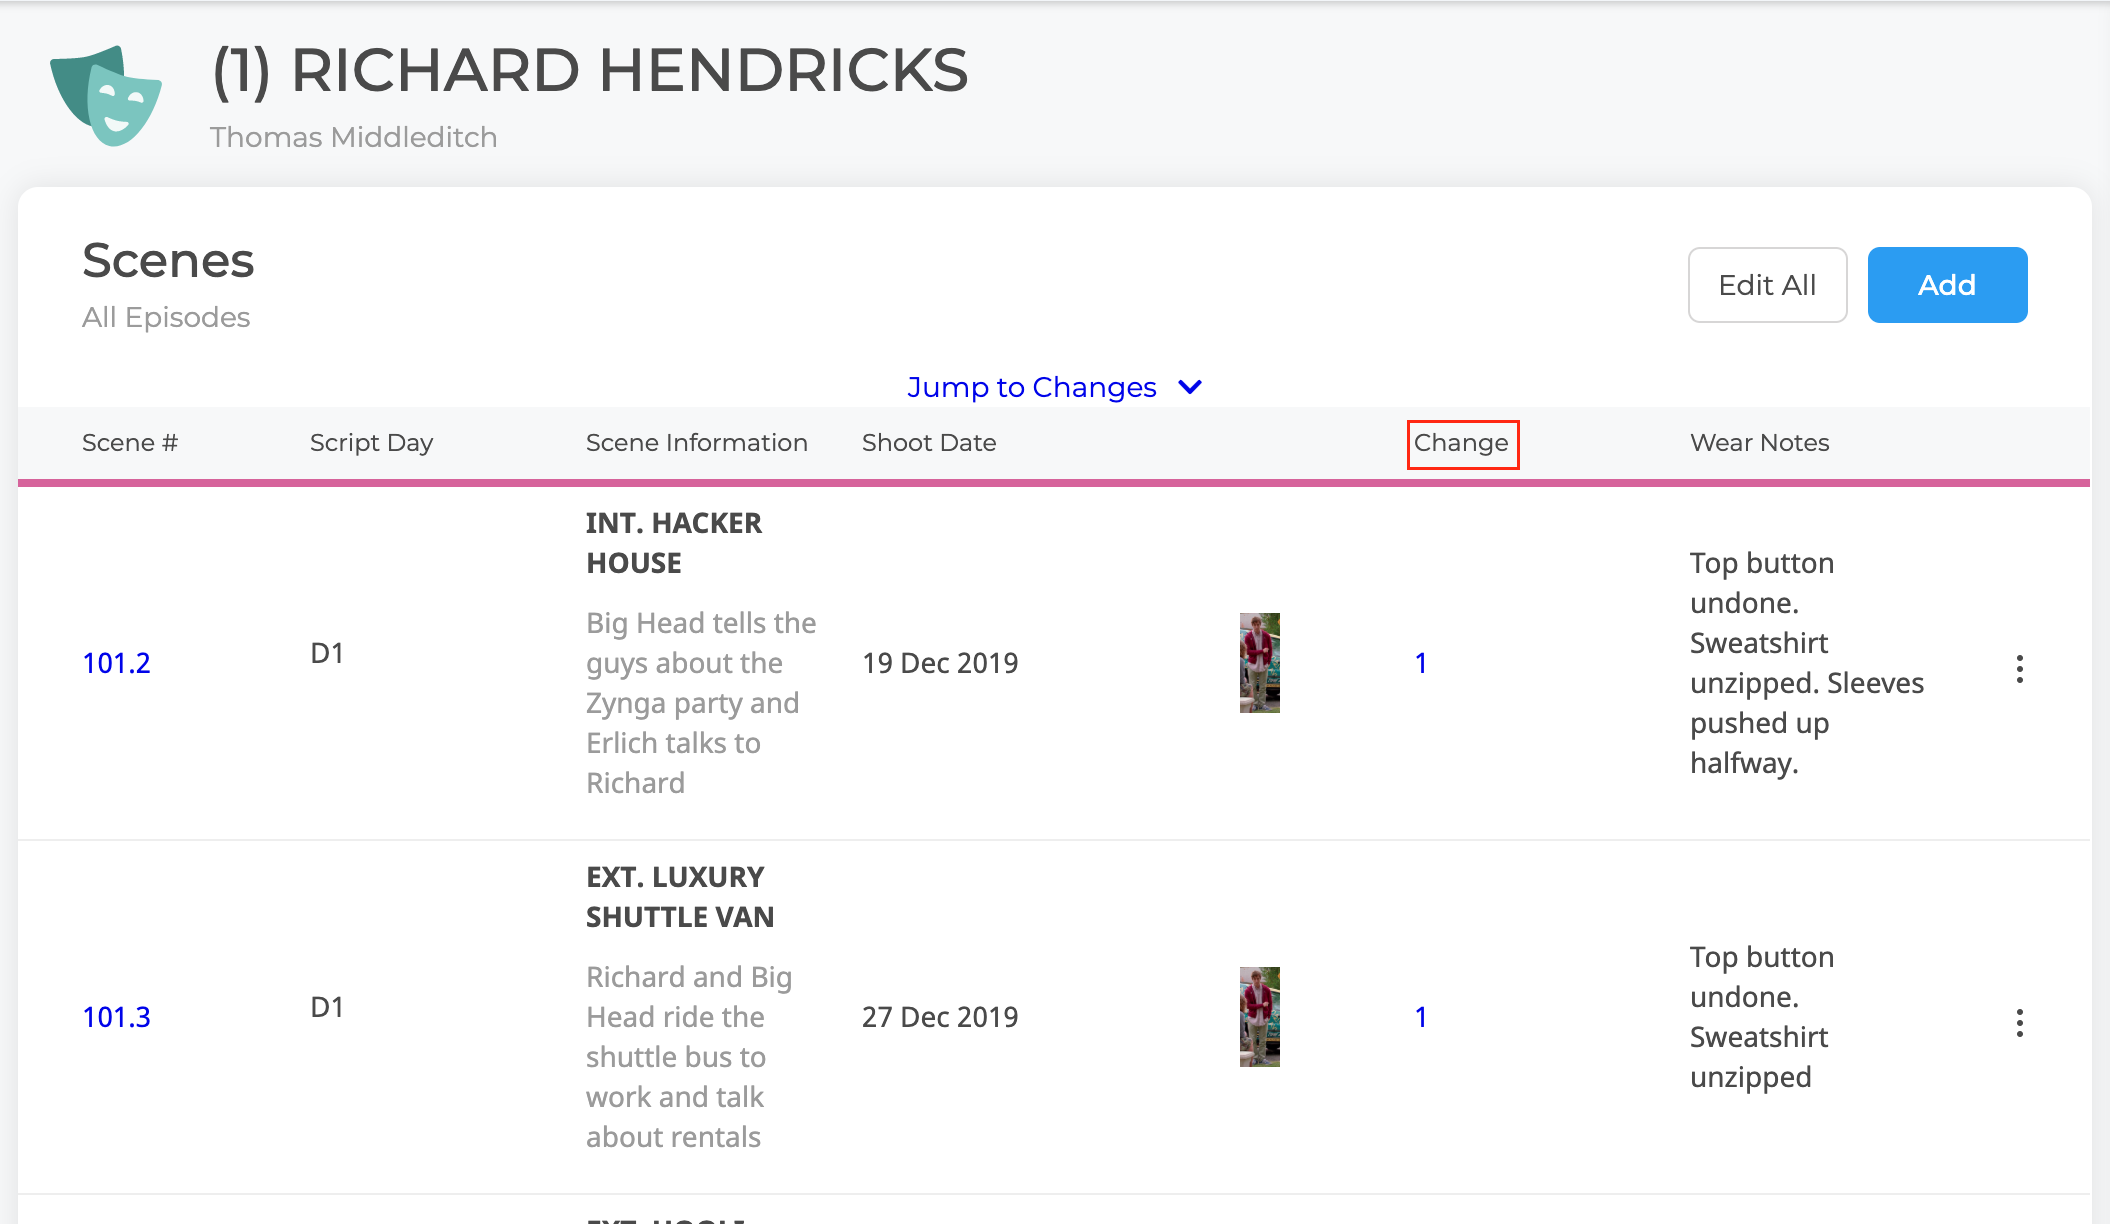Expand the Jump to Changes chevron
2110x1224 pixels.
tap(1190, 387)
